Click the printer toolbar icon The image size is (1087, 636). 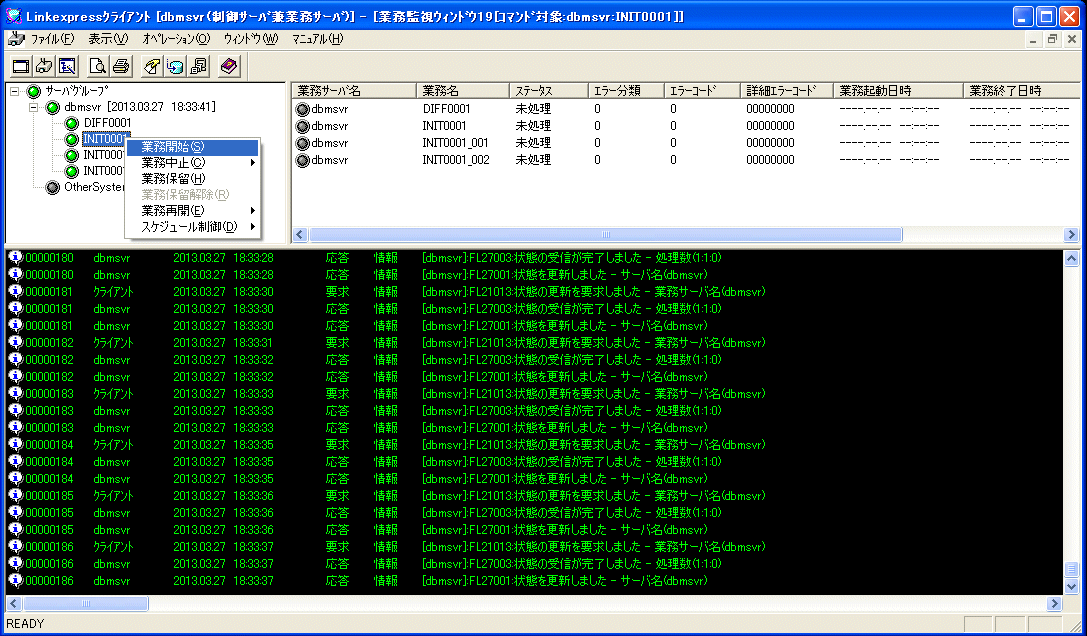coord(121,67)
